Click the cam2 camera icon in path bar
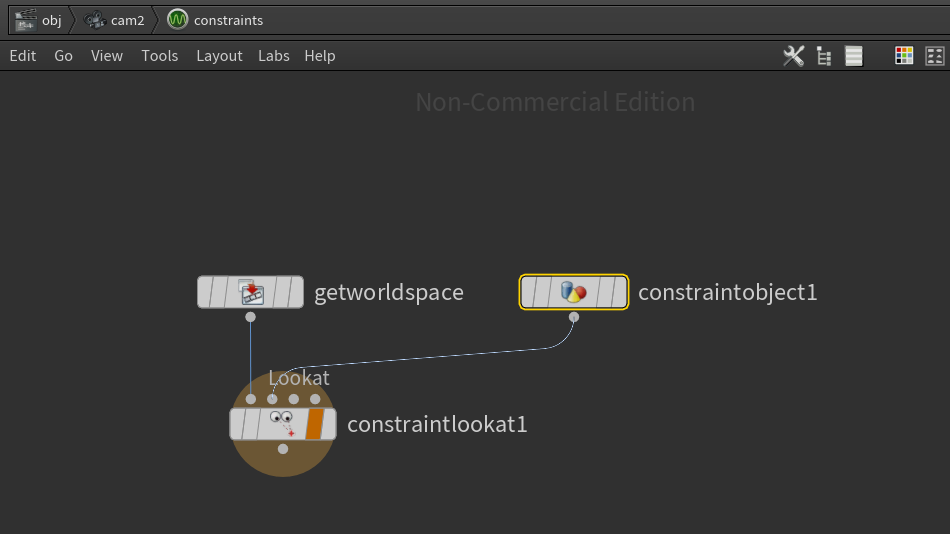The height and width of the screenshot is (534, 950). 95,20
